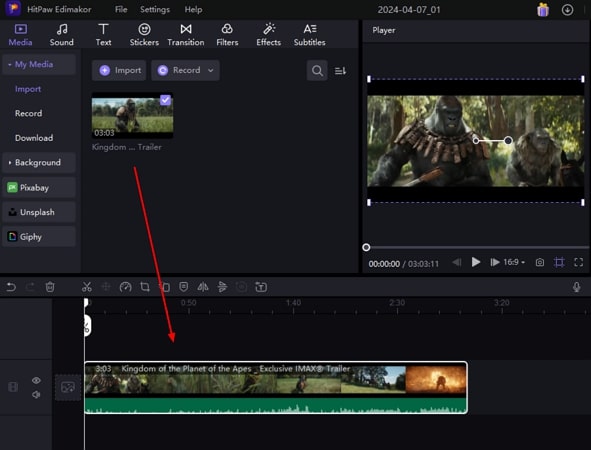Select the Kingdom of the Planet clip
This screenshot has height=450, width=591.
click(x=276, y=387)
